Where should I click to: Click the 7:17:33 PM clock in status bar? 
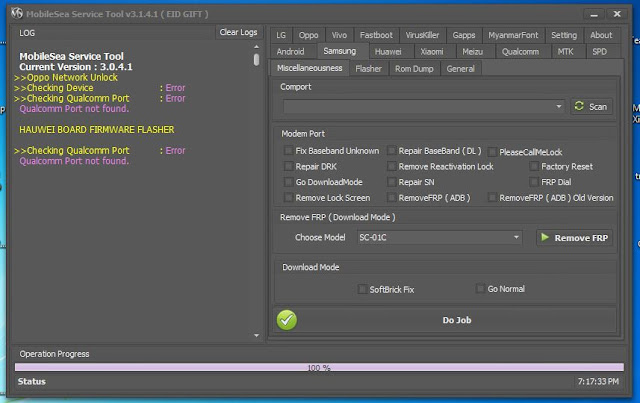598,381
